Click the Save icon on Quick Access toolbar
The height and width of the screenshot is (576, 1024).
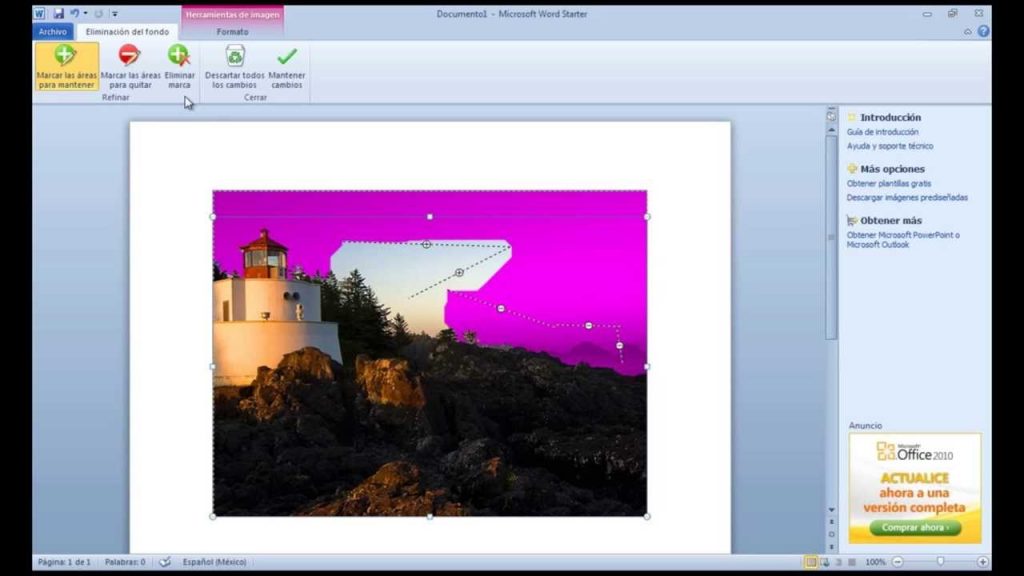(59, 13)
